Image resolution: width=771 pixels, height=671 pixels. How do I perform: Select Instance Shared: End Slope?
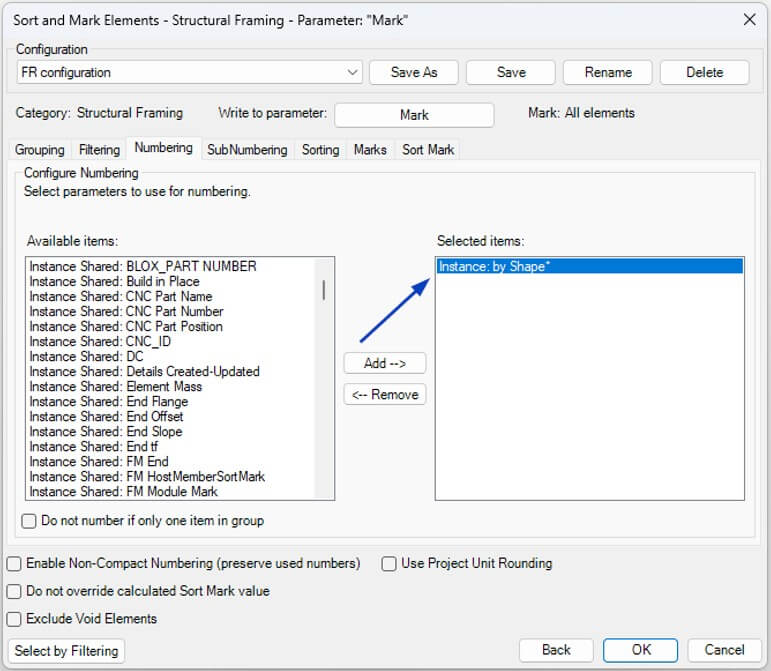(171, 431)
